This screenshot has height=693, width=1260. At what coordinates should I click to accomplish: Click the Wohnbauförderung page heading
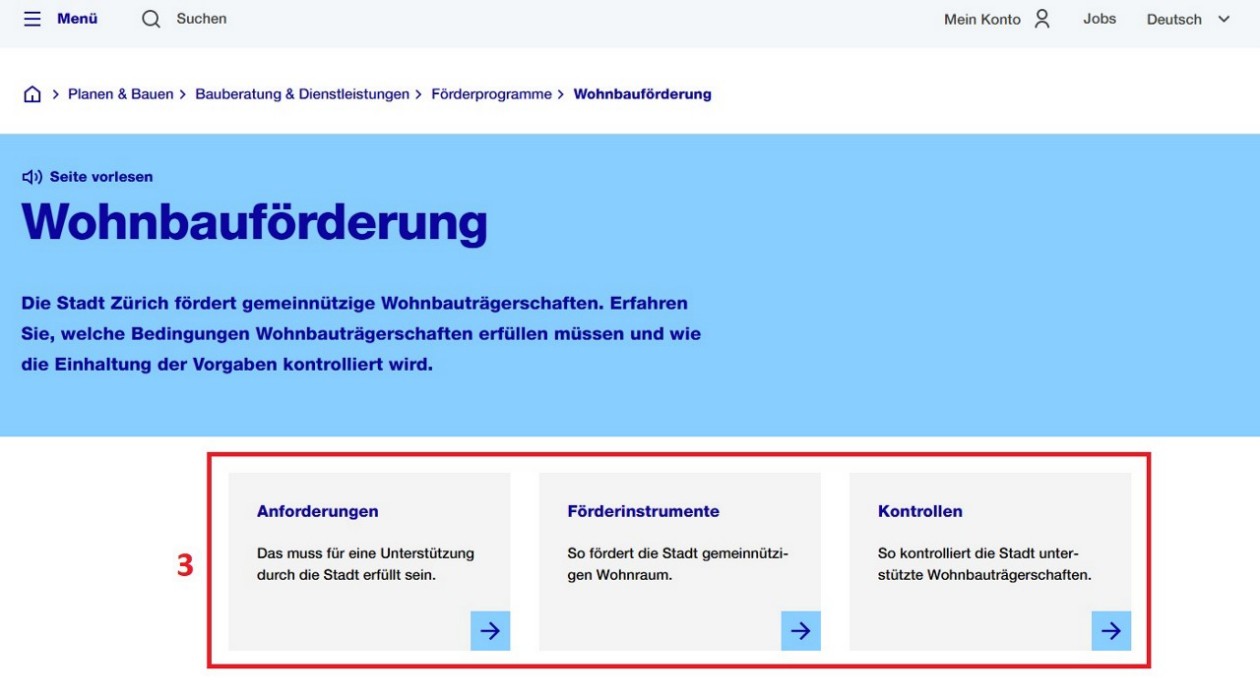coord(254,223)
